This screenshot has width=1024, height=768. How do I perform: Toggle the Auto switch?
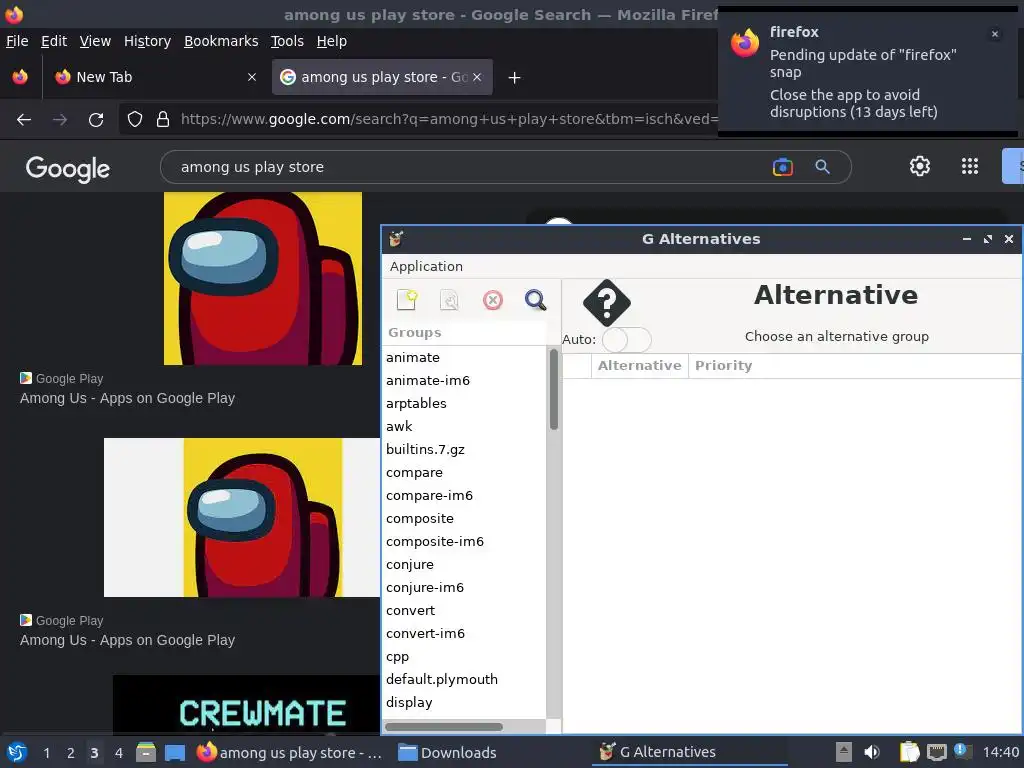point(626,340)
